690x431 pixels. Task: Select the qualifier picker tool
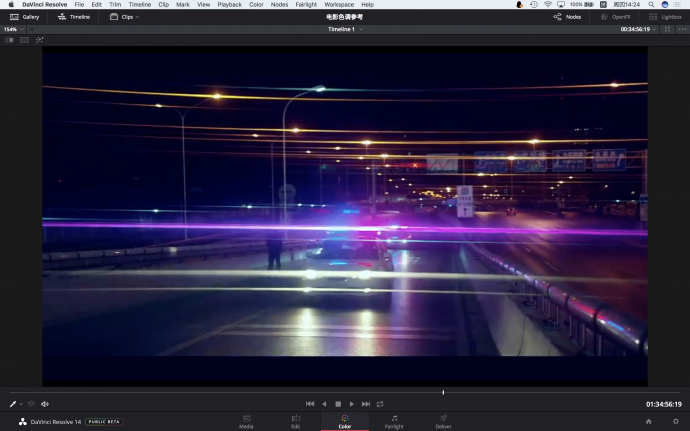(x=14, y=404)
